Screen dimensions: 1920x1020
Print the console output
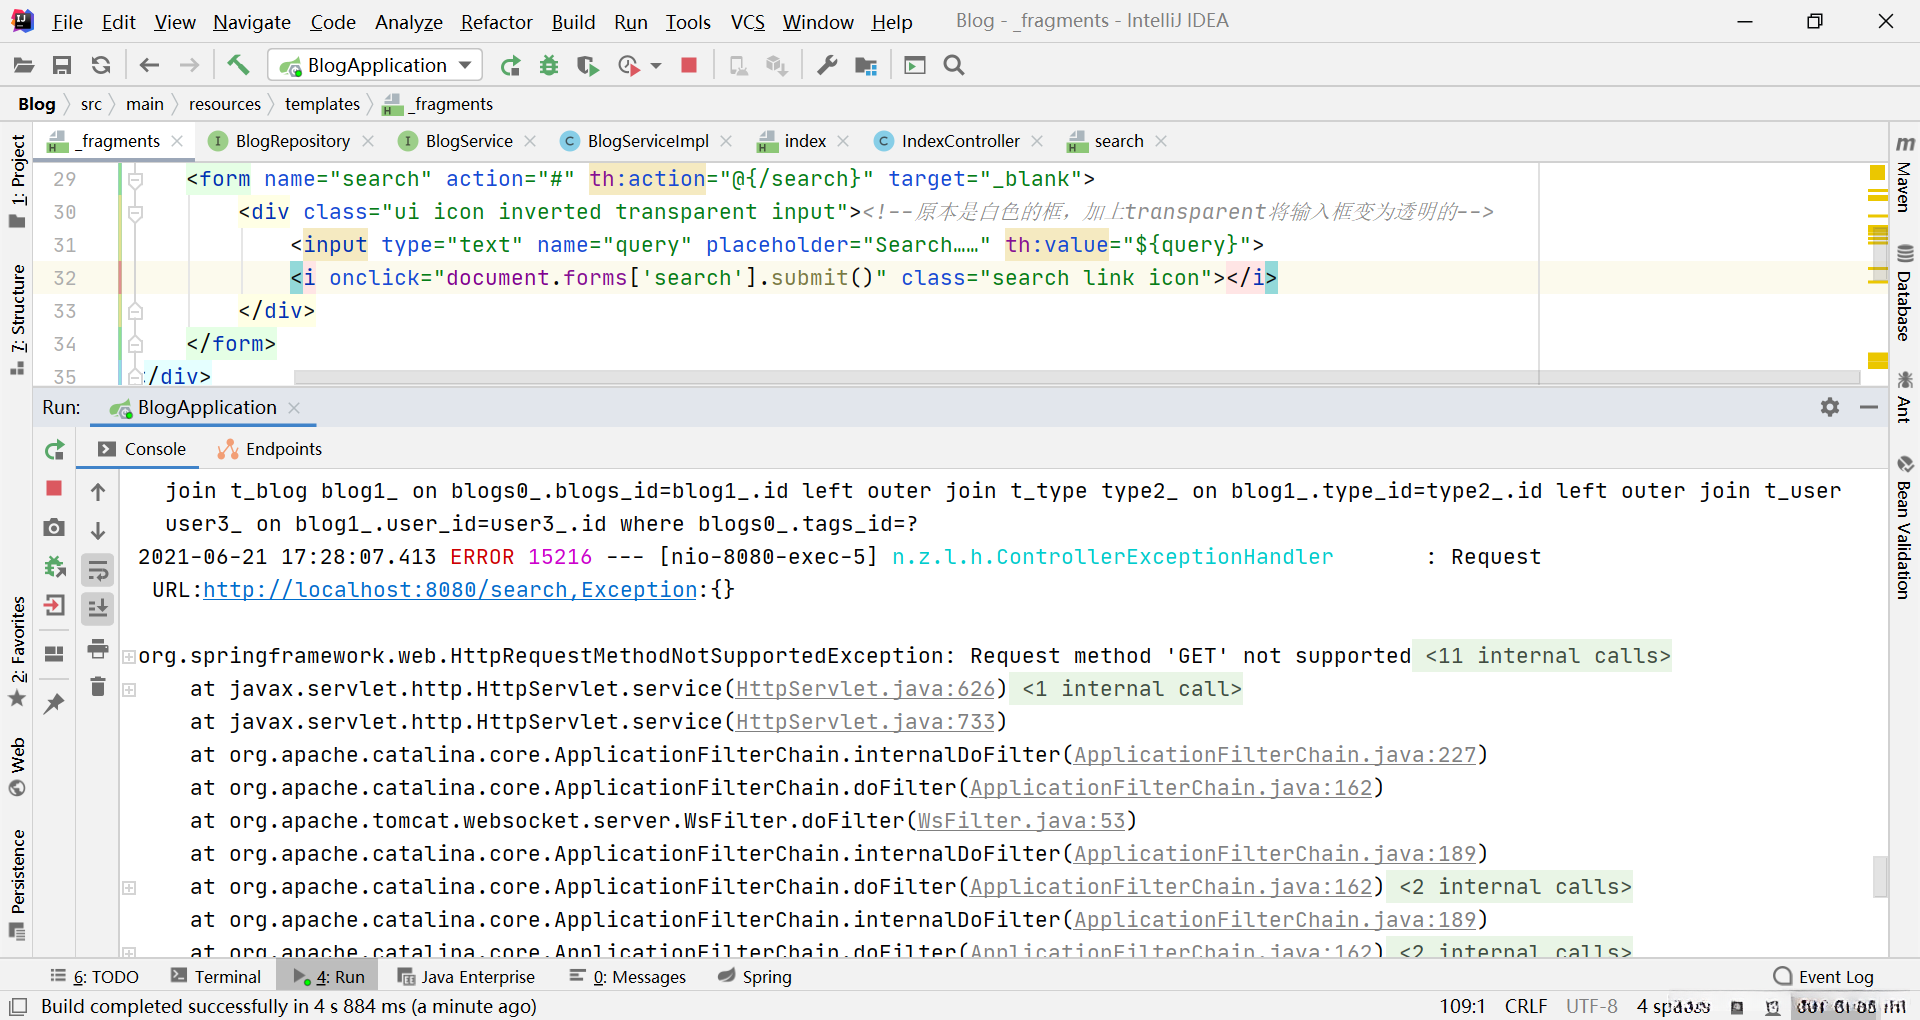click(x=98, y=649)
